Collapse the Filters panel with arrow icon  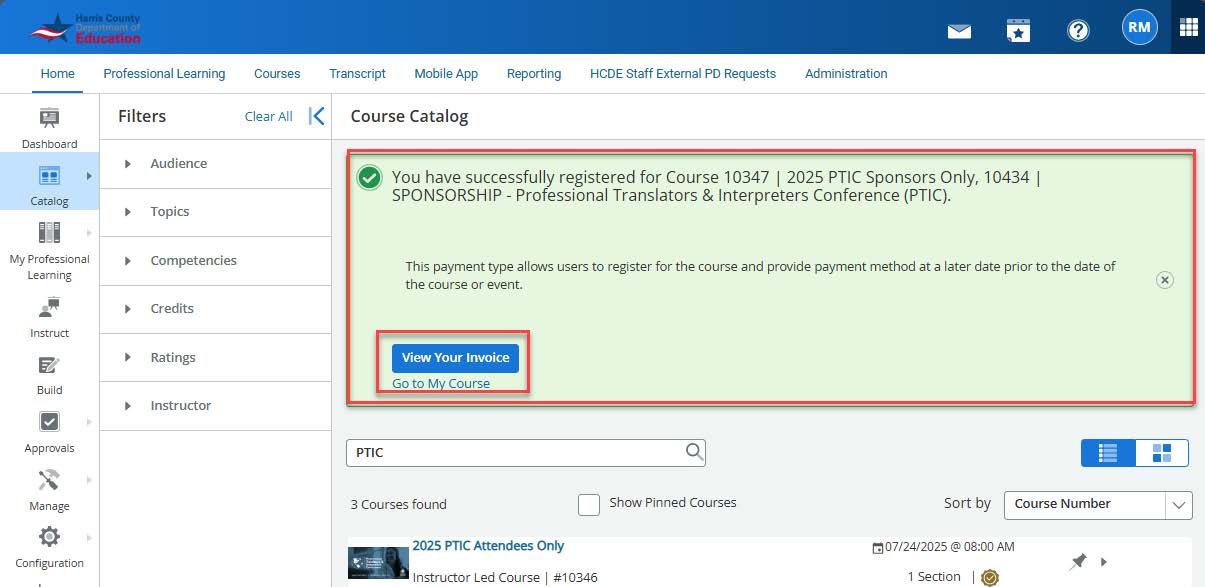317,116
